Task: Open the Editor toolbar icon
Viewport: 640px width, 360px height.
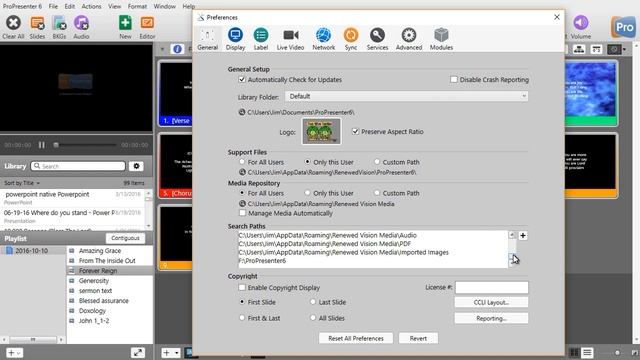Action: (x=147, y=23)
